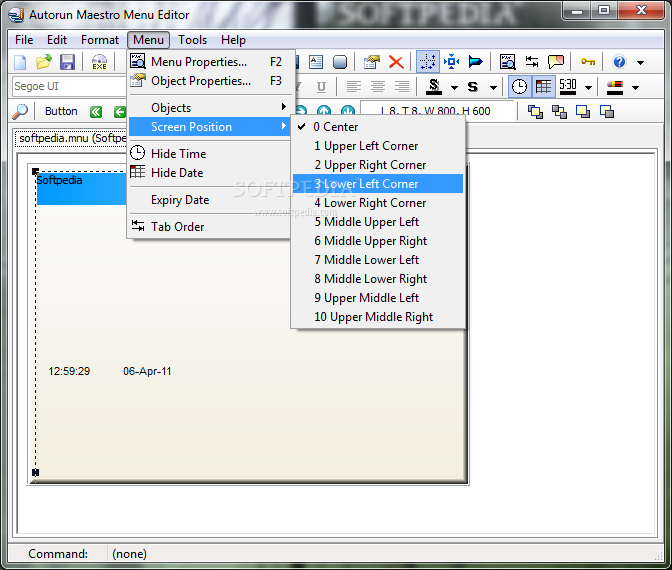Viewport: 672px width, 570px height.
Task: Click the bold S shadow icon
Action: (473, 87)
